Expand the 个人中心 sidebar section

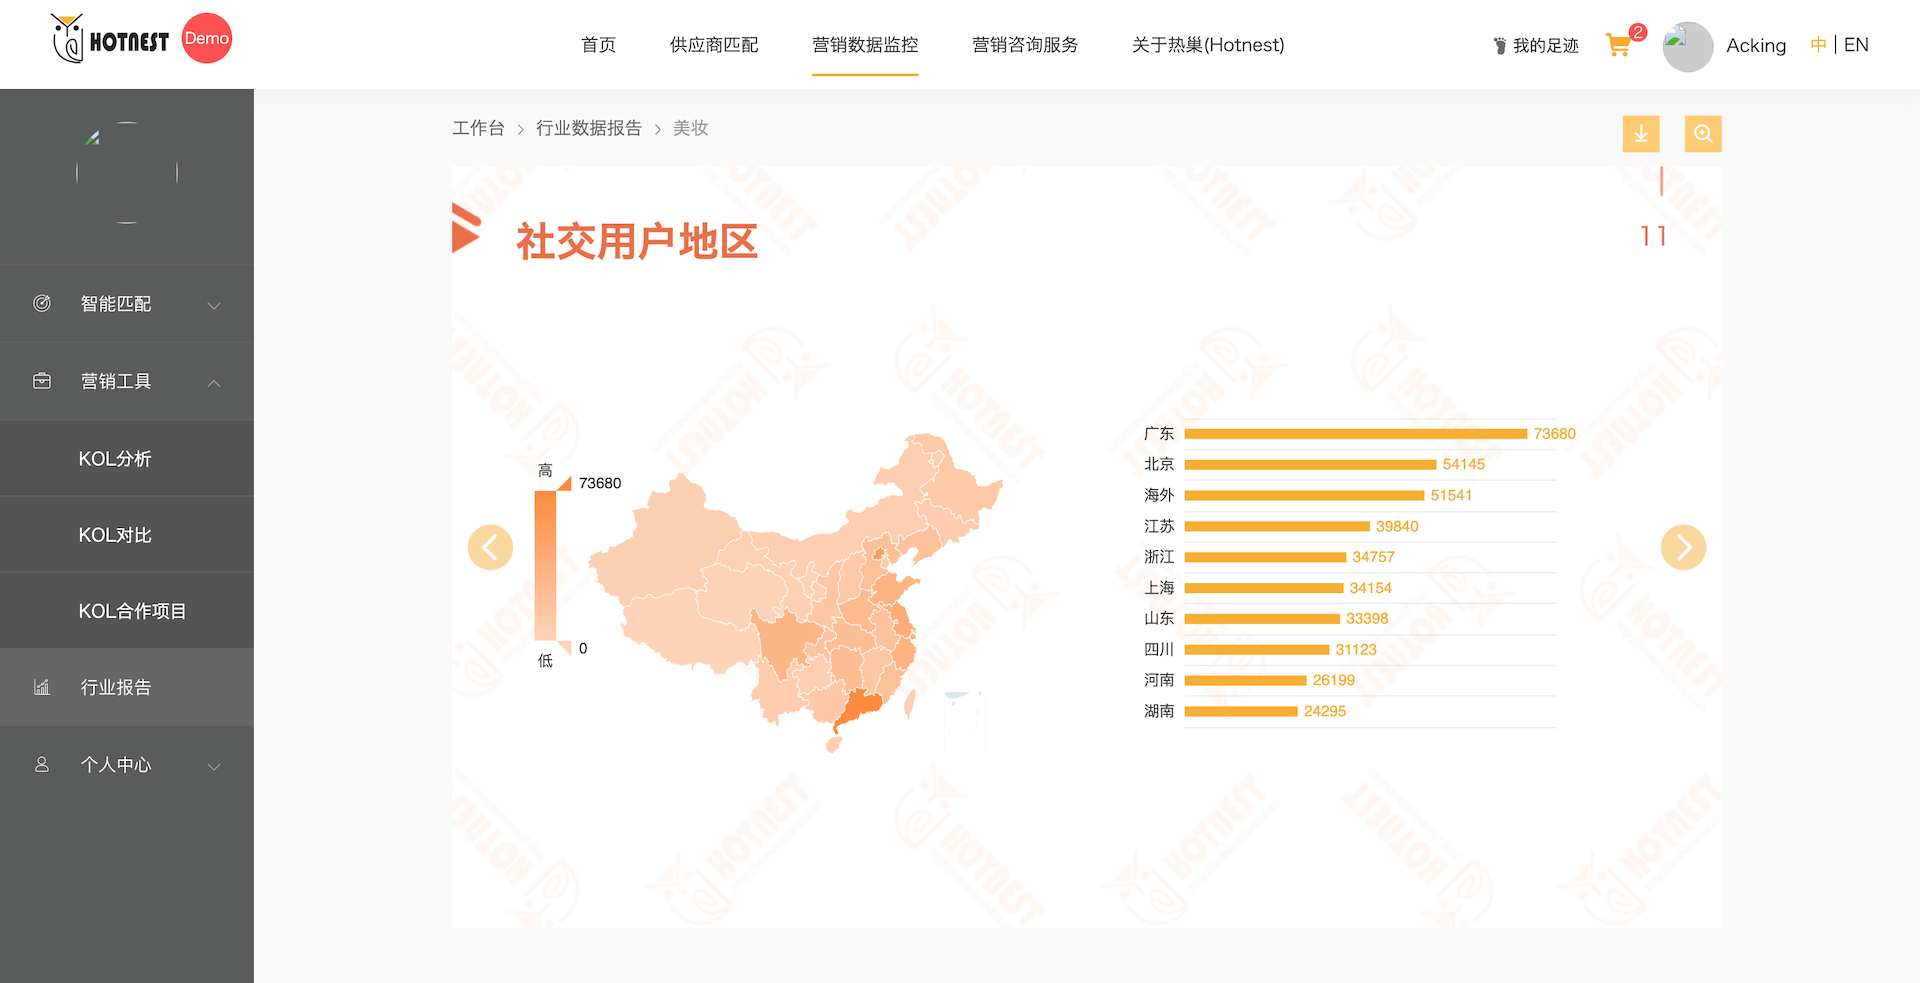point(213,766)
